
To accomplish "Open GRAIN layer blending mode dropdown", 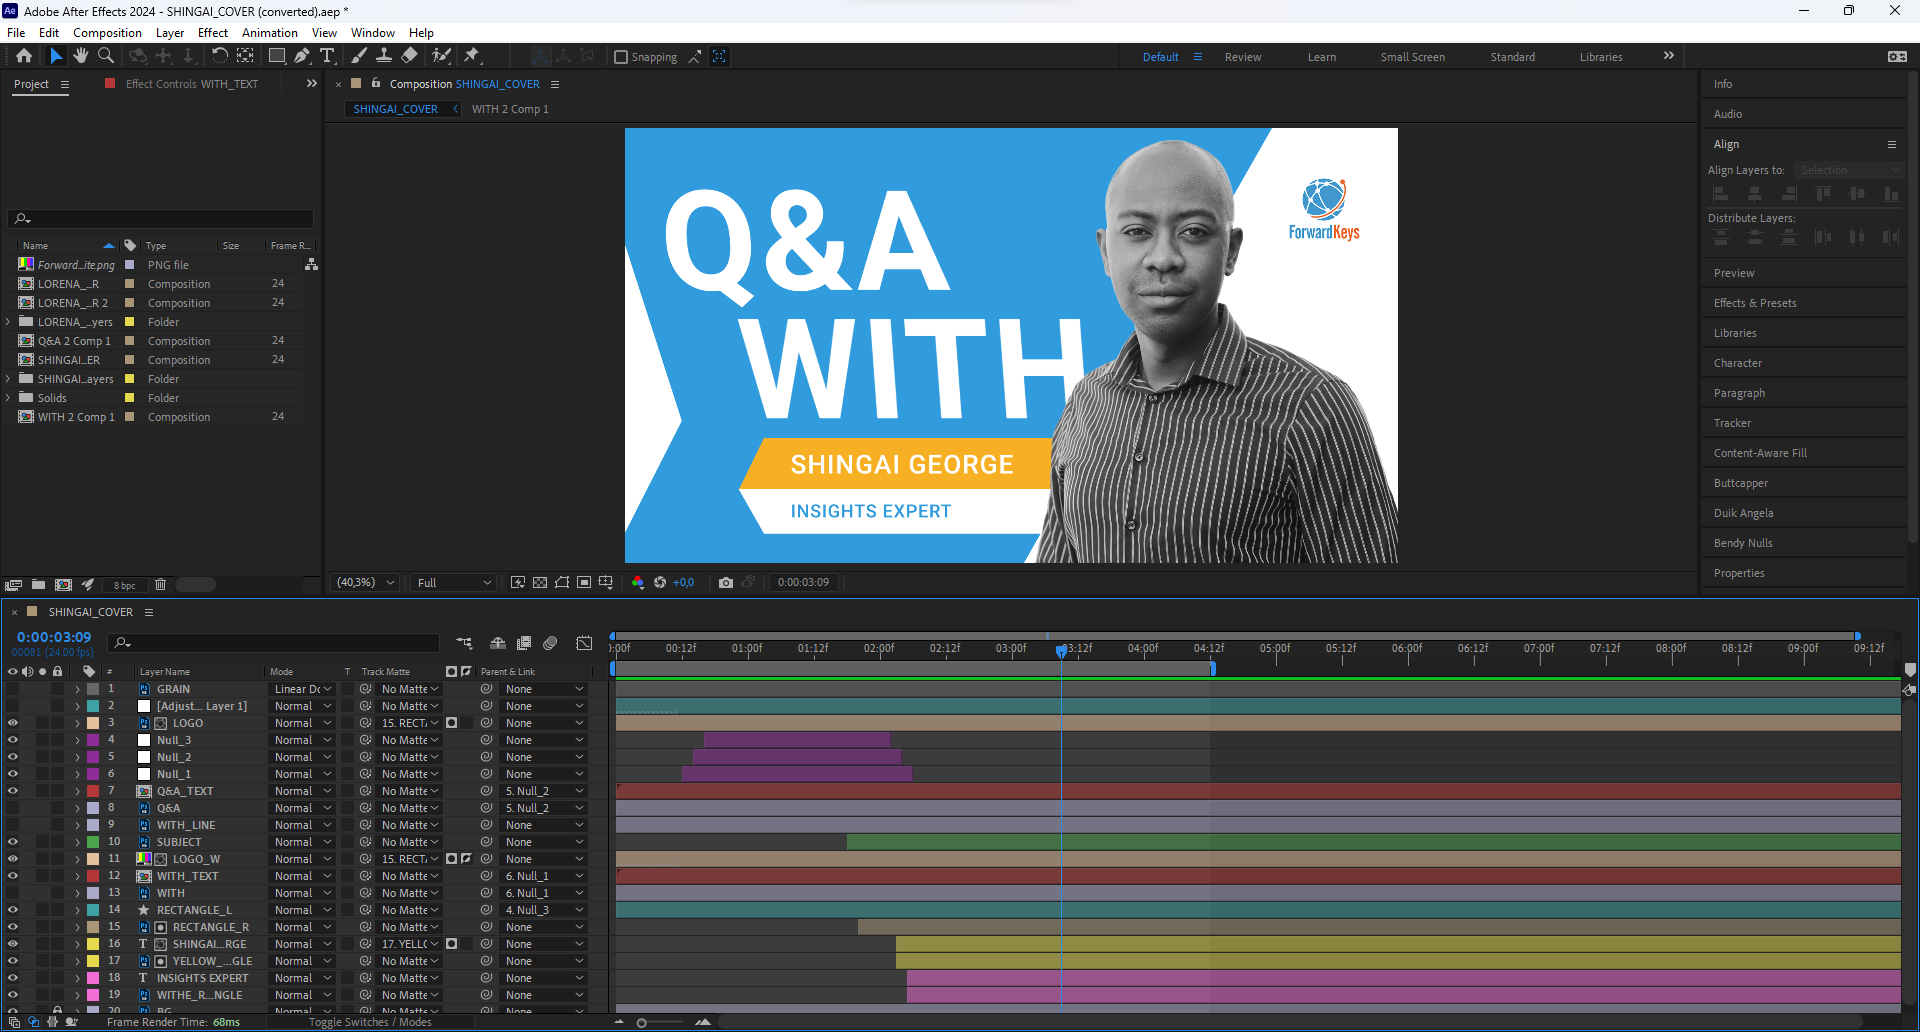I will pyautogui.click(x=302, y=689).
